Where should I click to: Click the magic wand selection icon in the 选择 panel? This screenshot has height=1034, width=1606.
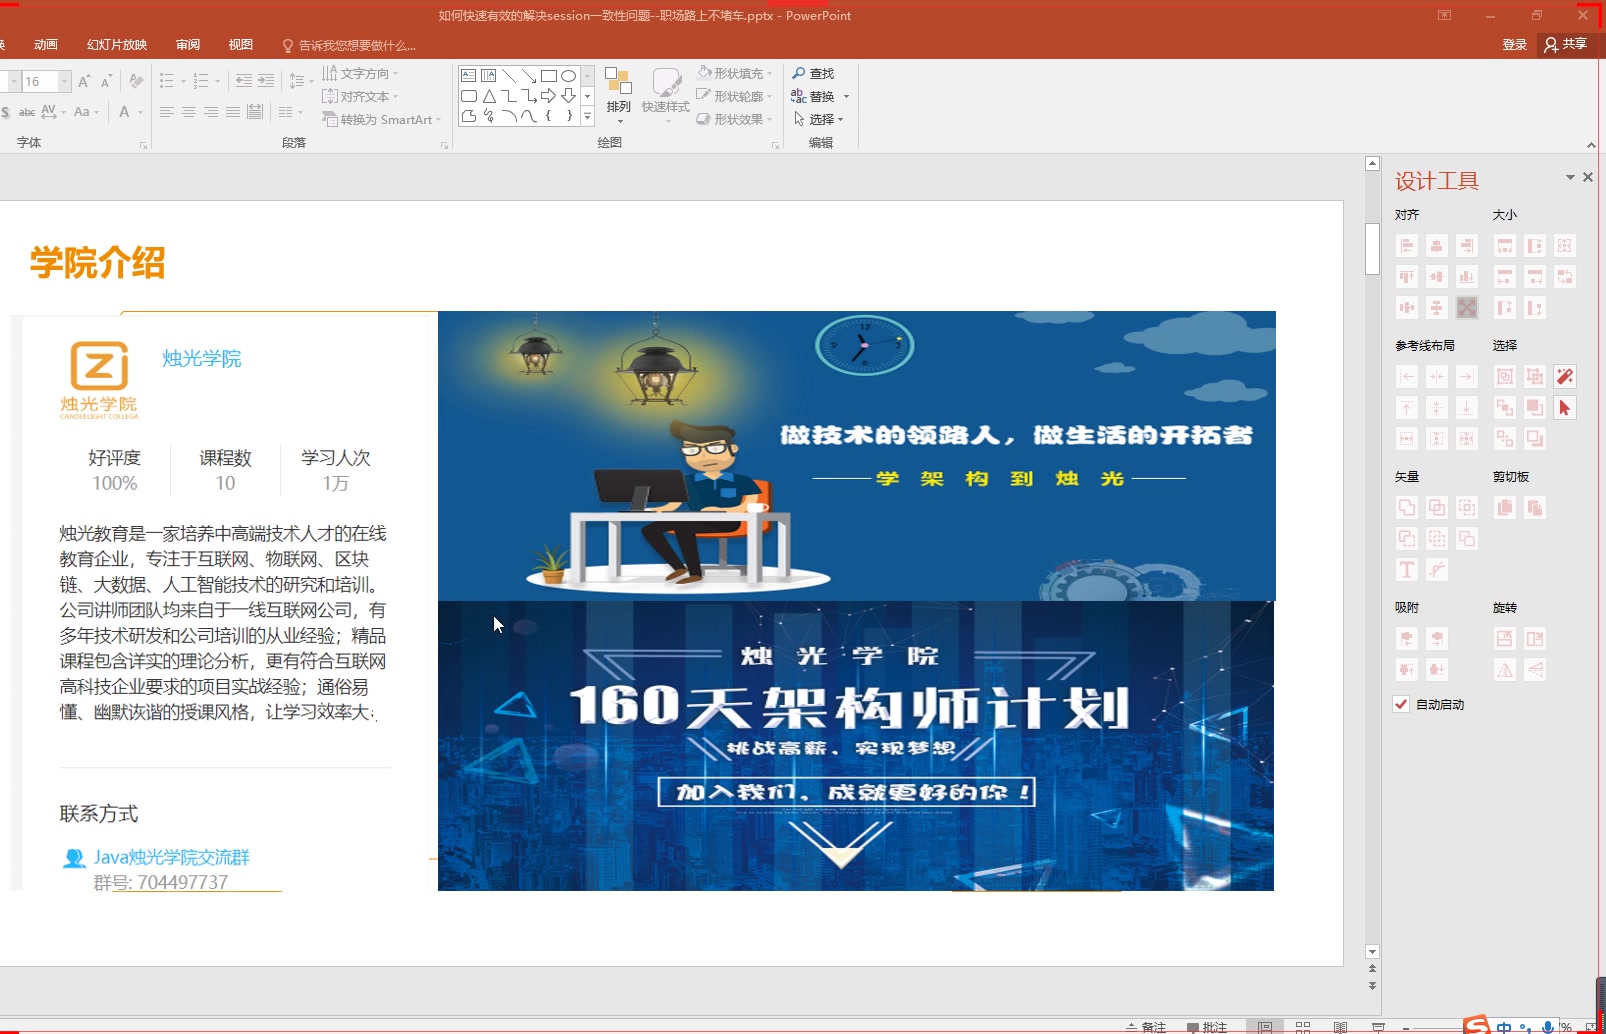[x=1565, y=377]
